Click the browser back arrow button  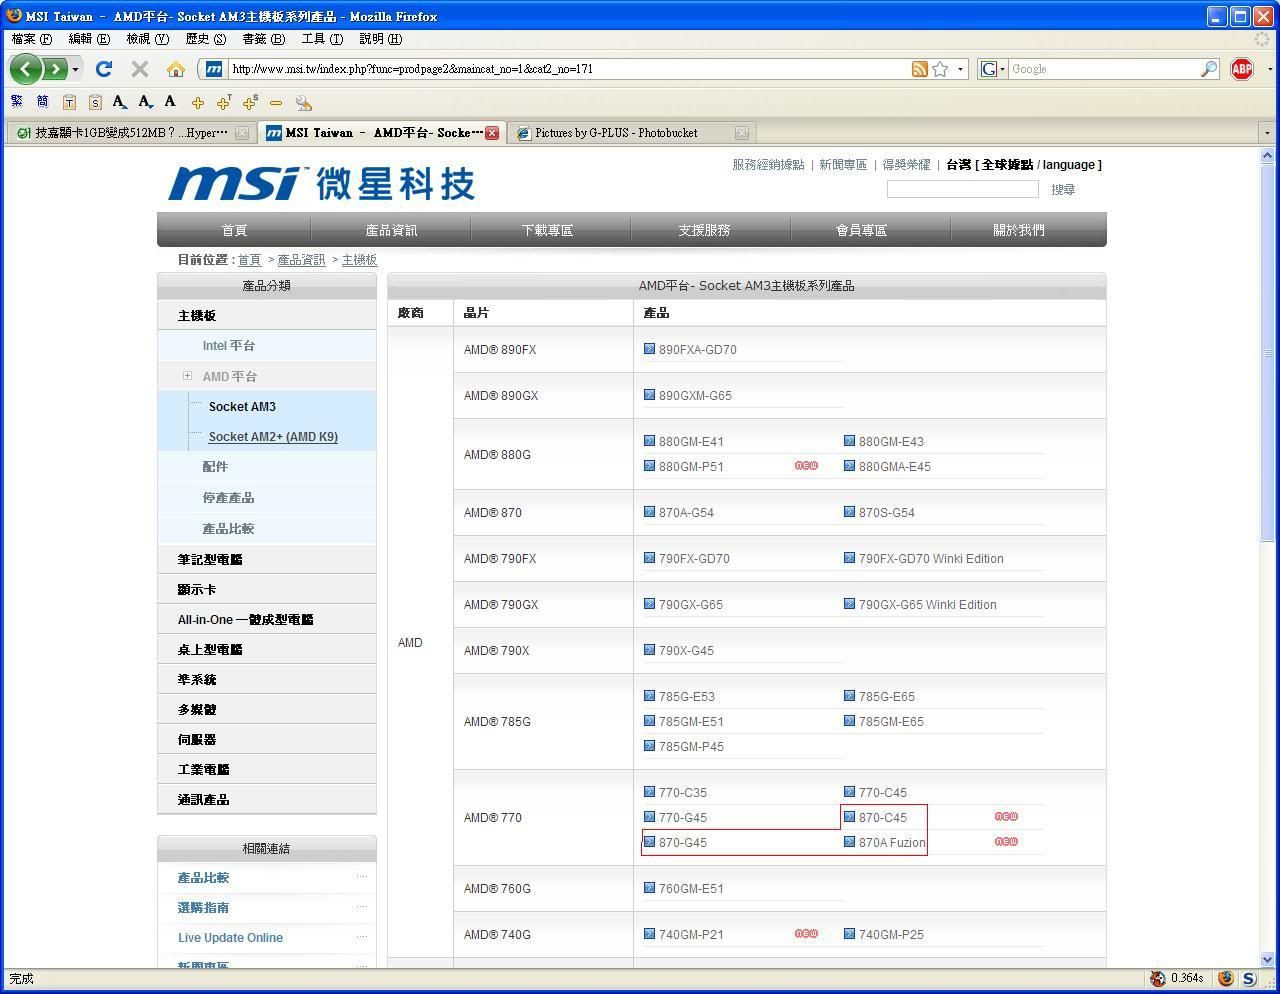tap(26, 69)
